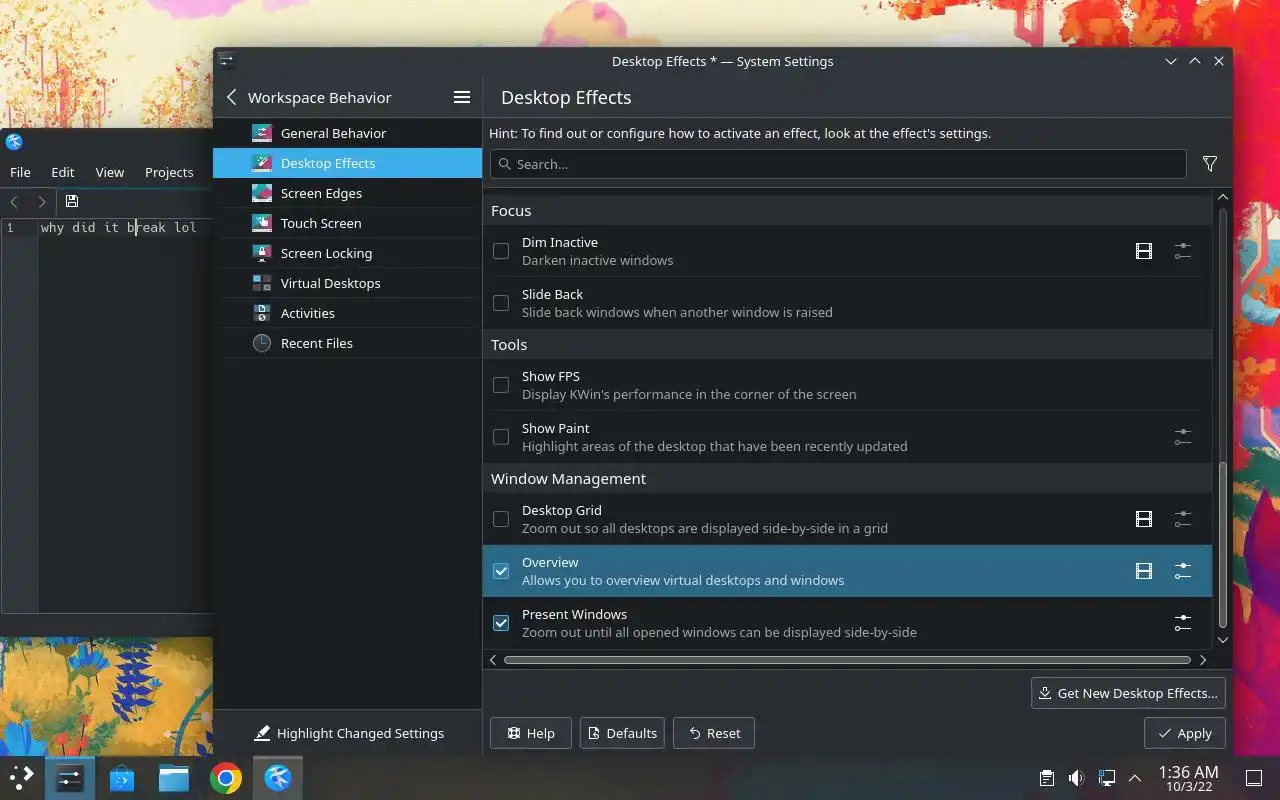This screenshot has height=800, width=1280.
Task: Enable the Desktop Grid checkbox
Action: coord(501,519)
